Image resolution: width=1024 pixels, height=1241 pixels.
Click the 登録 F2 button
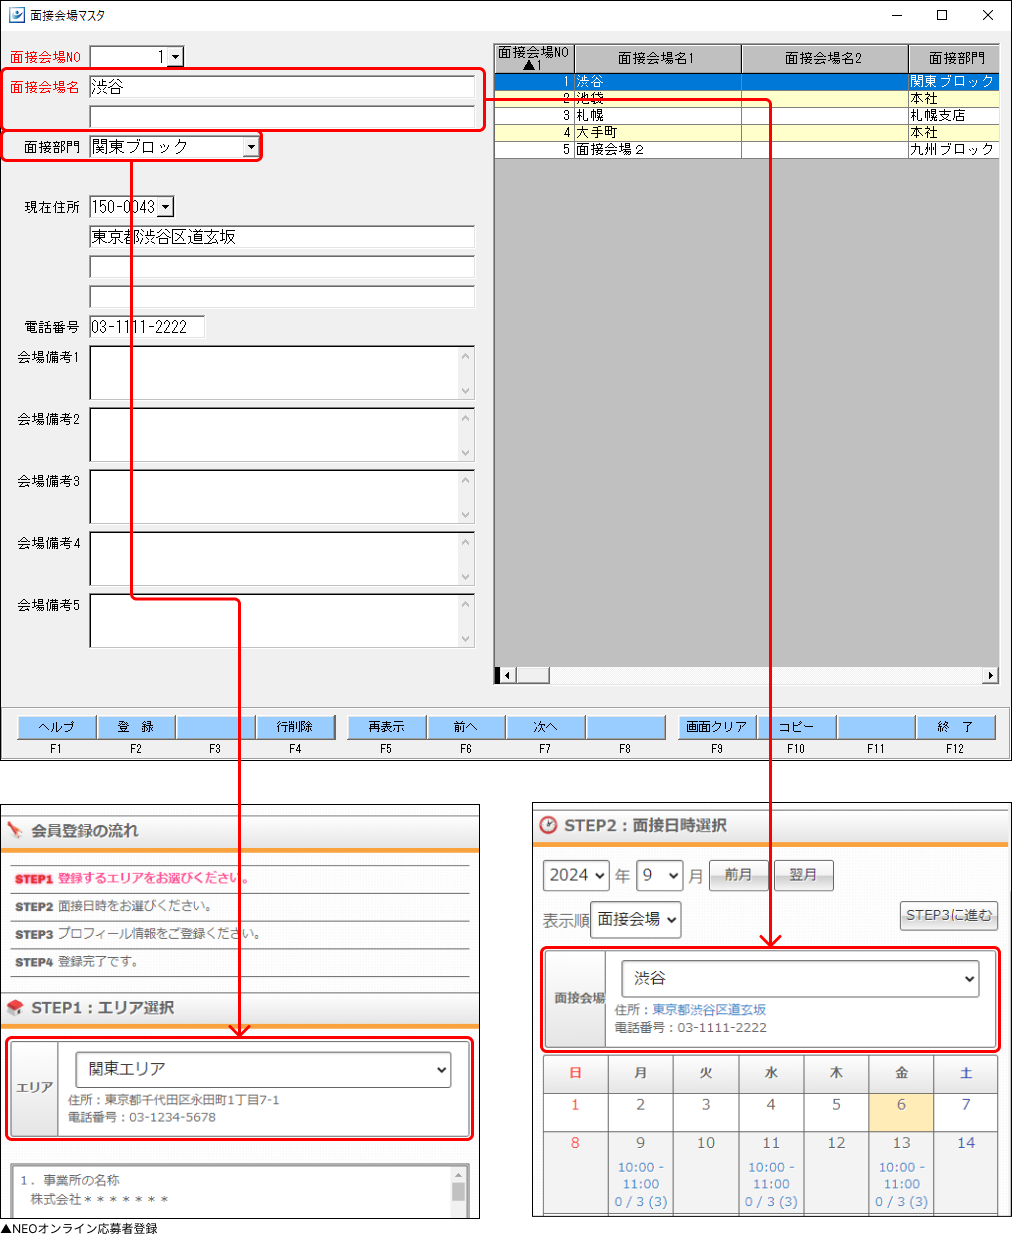[136, 727]
